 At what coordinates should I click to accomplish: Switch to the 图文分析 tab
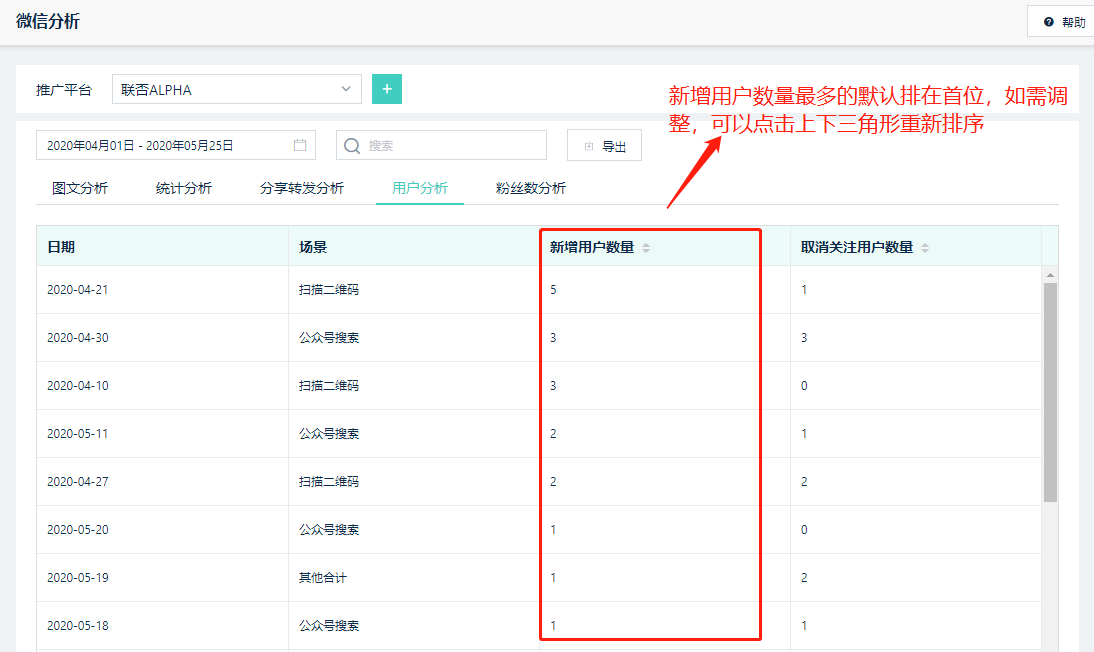click(x=80, y=188)
